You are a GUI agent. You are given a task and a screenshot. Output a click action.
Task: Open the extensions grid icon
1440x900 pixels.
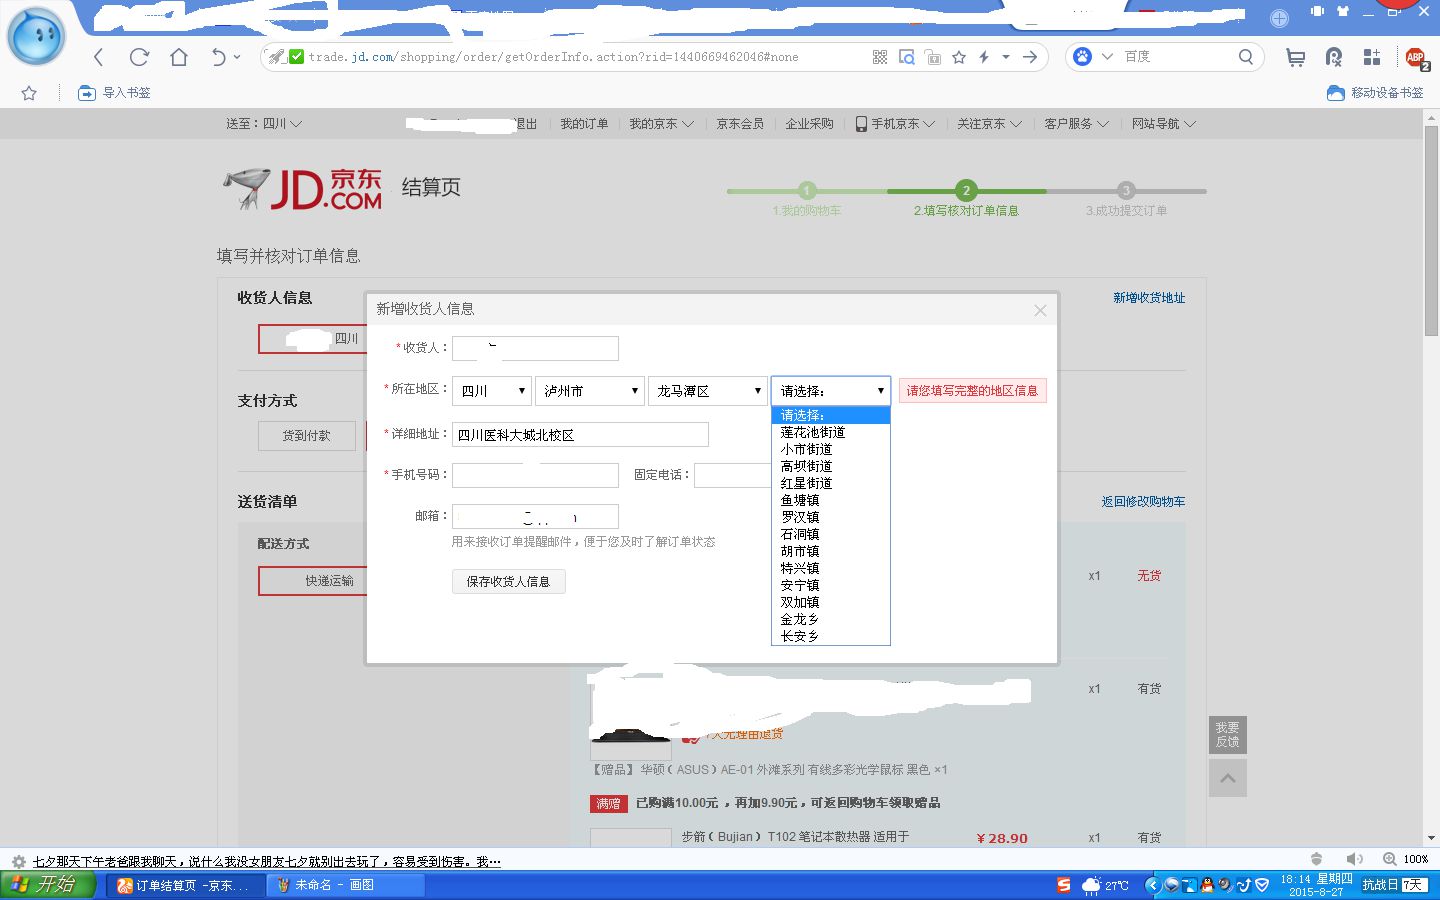pyautogui.click(x=1372, y=57)
